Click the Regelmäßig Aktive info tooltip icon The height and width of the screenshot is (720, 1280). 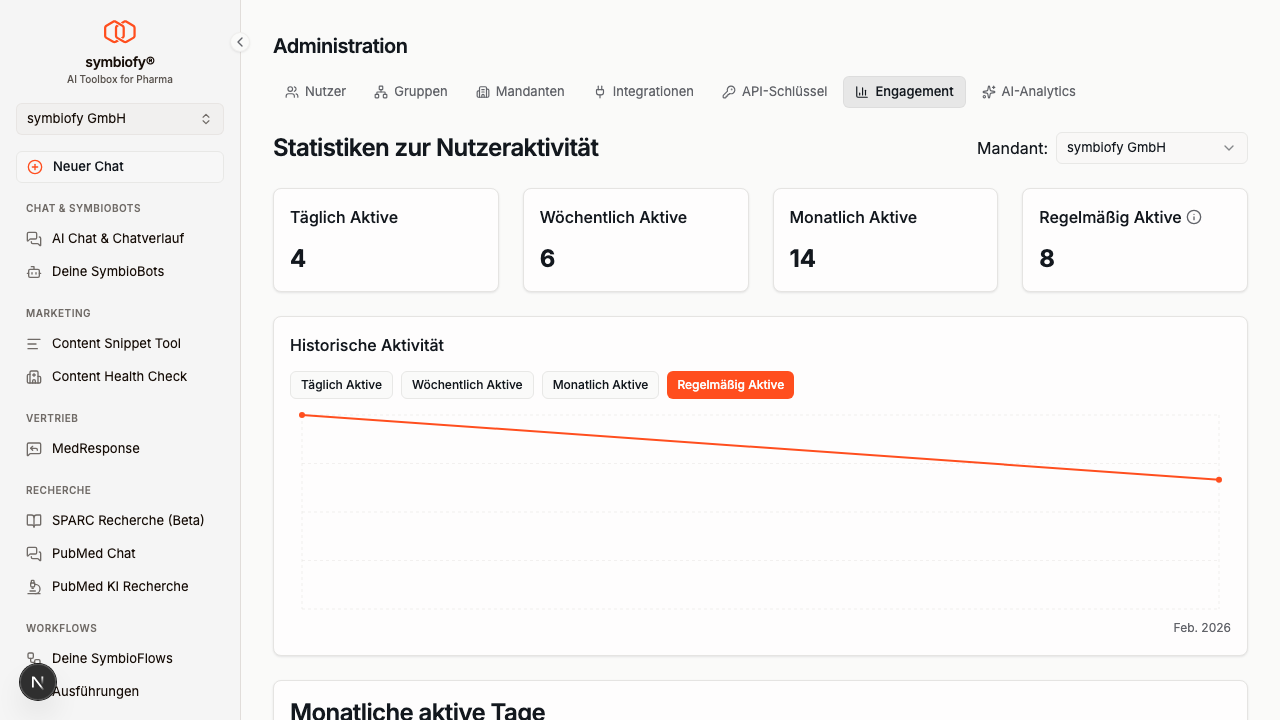[1195, 216]
